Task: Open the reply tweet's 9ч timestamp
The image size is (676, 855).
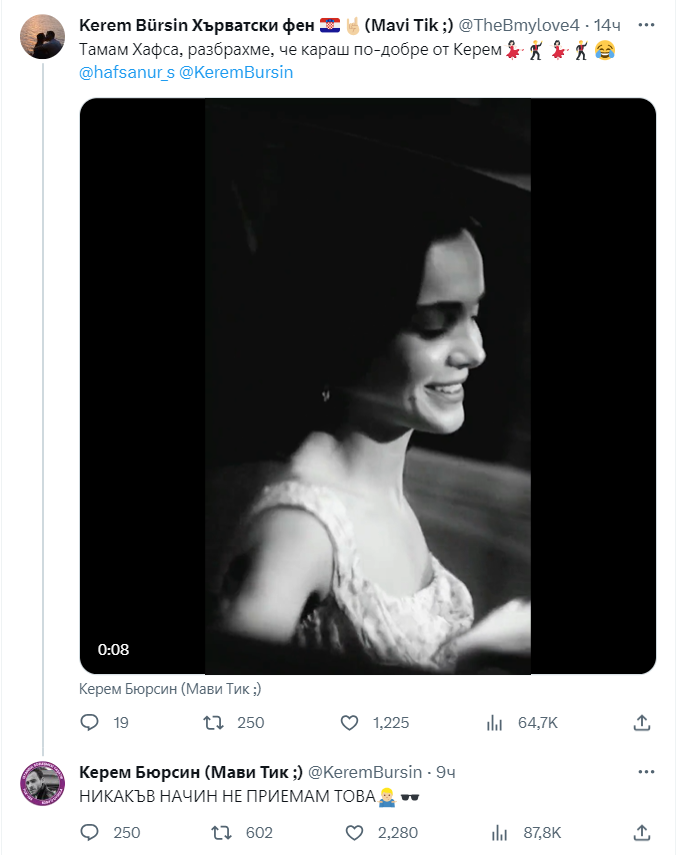Action: coord(446,773)
